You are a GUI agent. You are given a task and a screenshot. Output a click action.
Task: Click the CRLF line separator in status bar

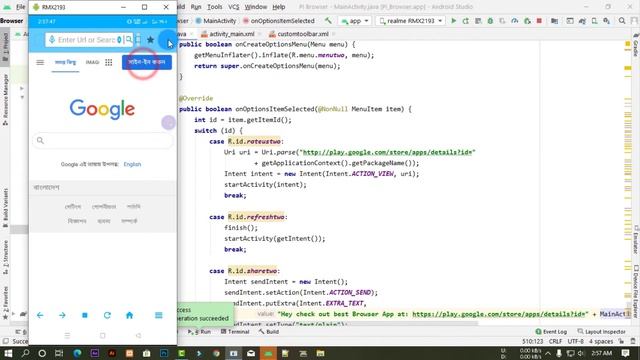coord(555,341)
